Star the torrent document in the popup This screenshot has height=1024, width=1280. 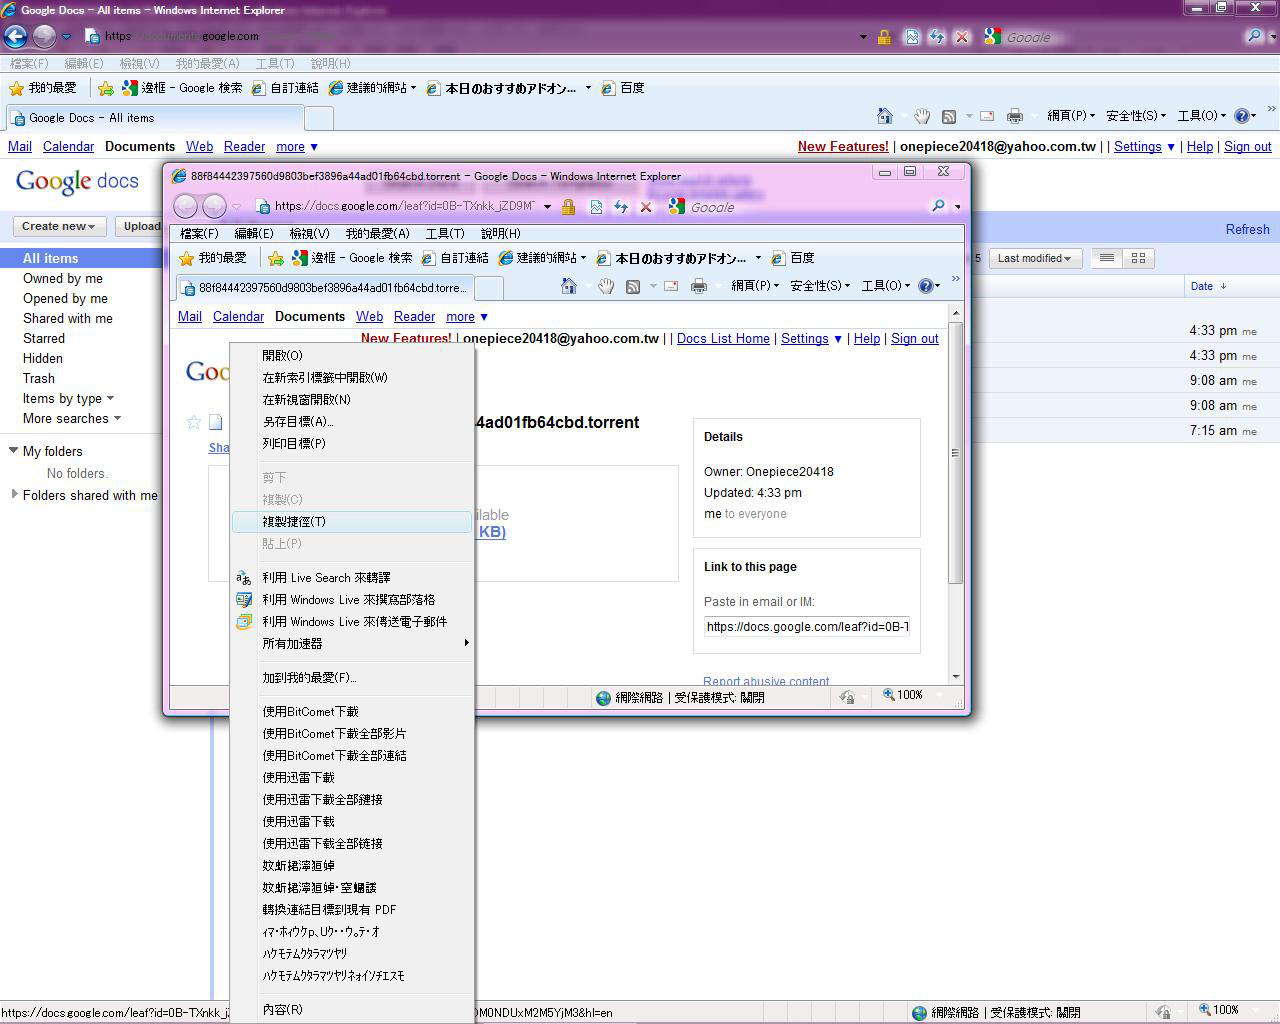coord(194,422)
